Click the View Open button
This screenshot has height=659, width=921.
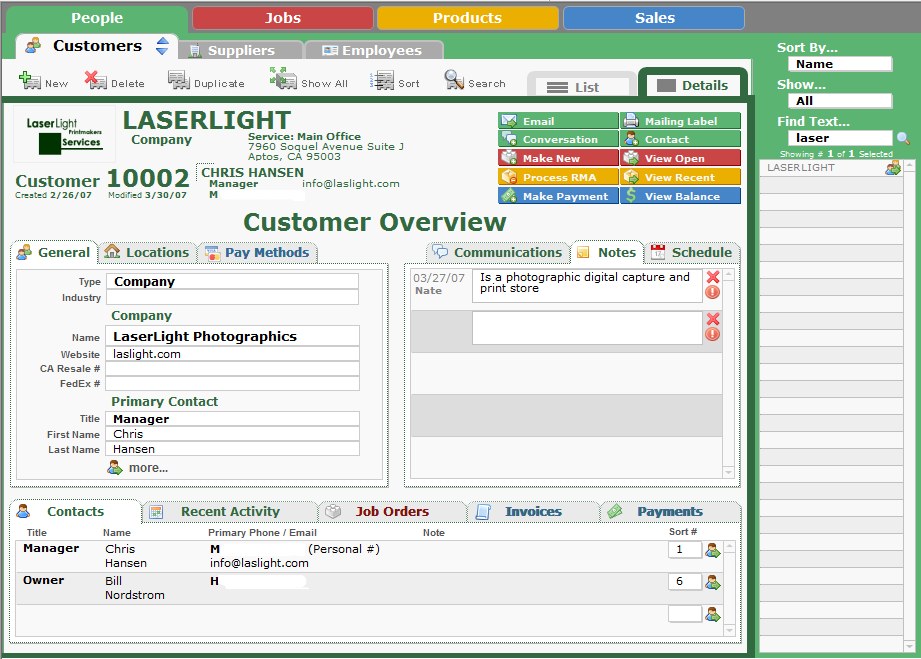coord(680,158)
